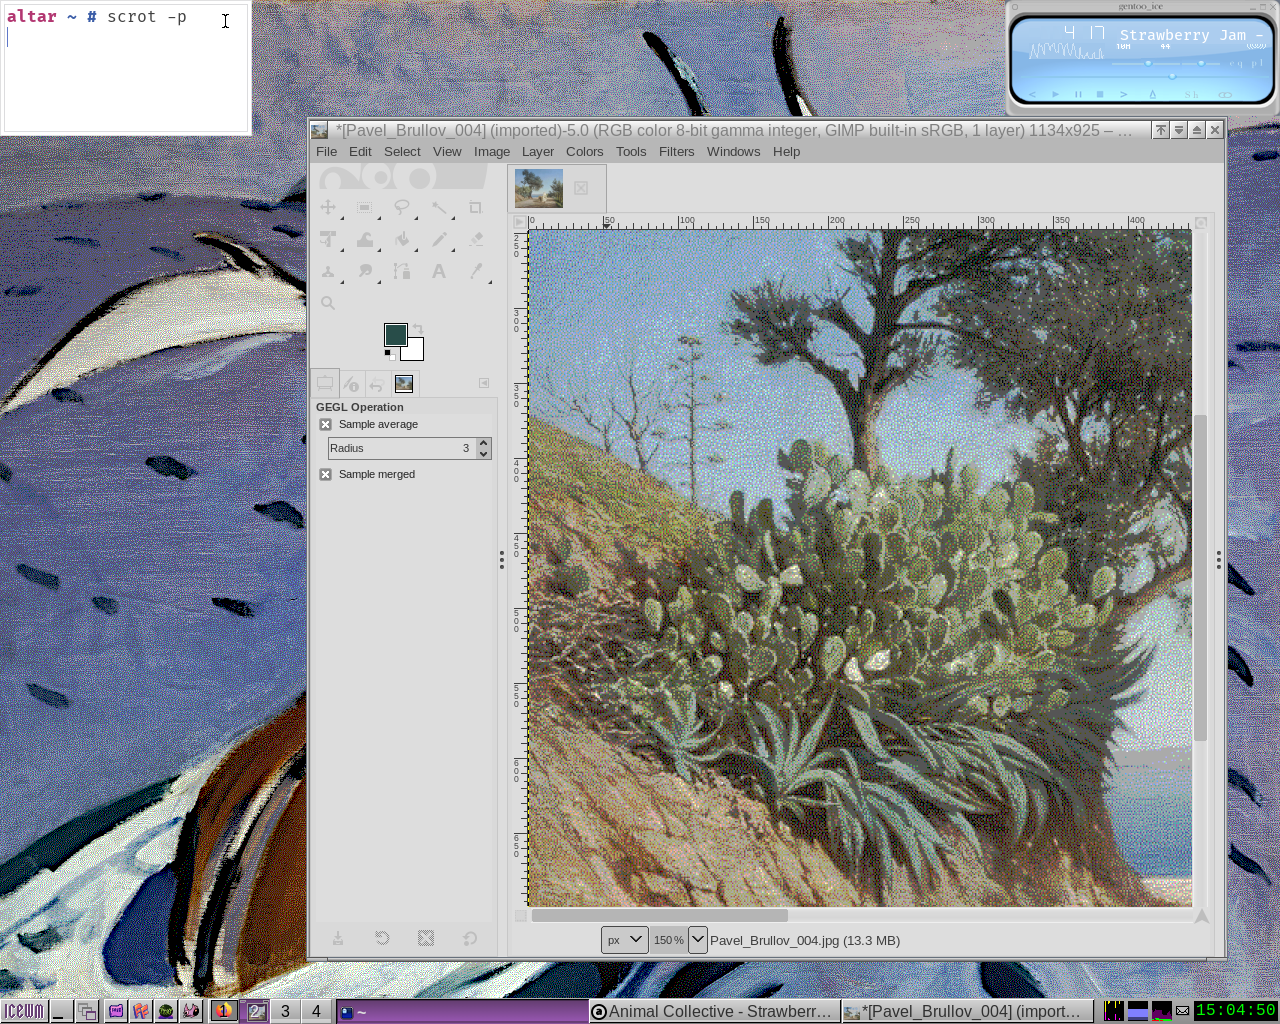
Task: Increase the Radius with the up arrow
Action: click(x=484, y=443)
